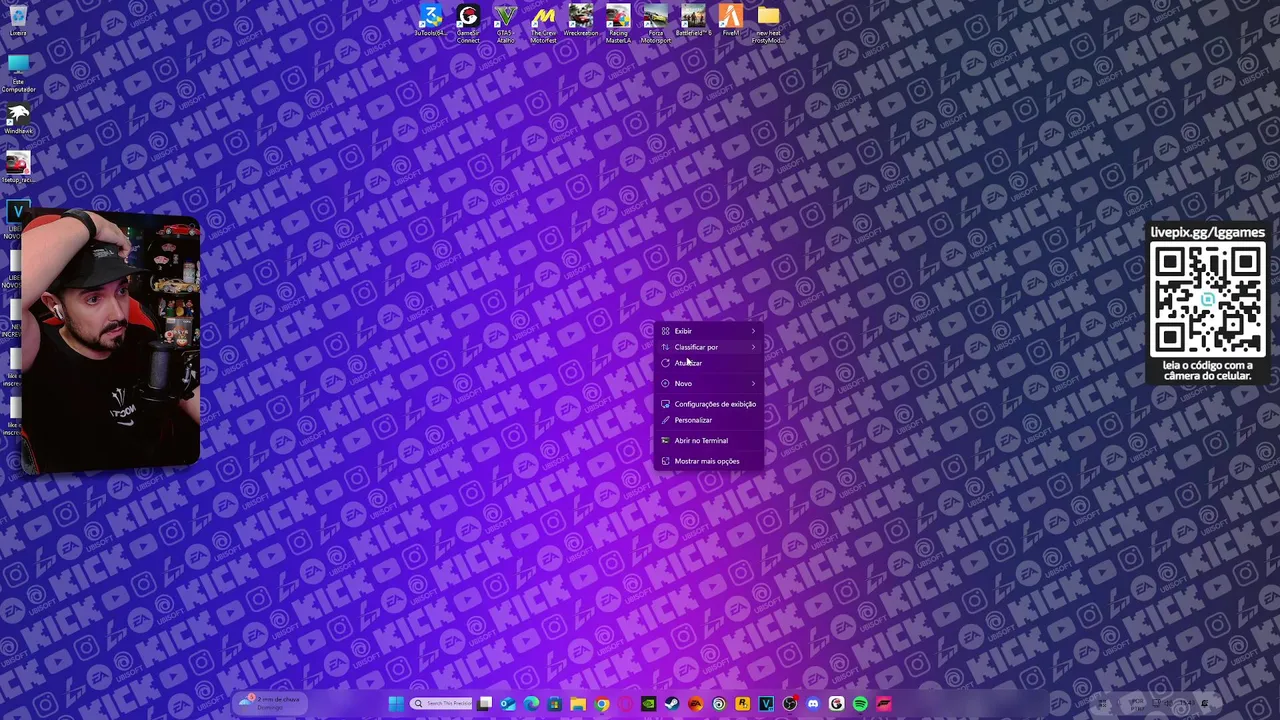1280x720 pixels.
Task: Open Spotify from the taskbar
Action: (860, 704)
